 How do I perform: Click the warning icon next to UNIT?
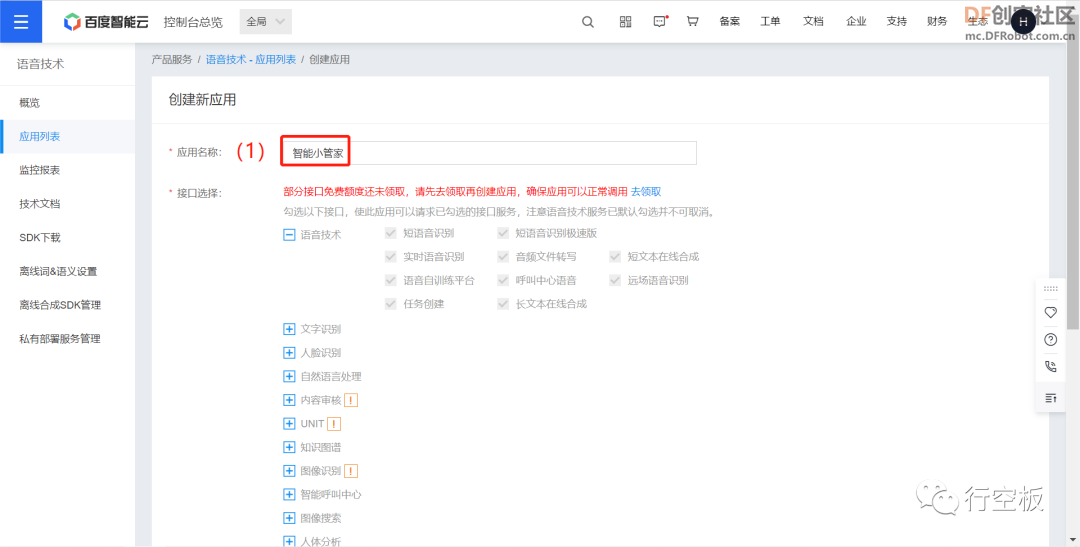pyautogui.click(x=334, y=424)
